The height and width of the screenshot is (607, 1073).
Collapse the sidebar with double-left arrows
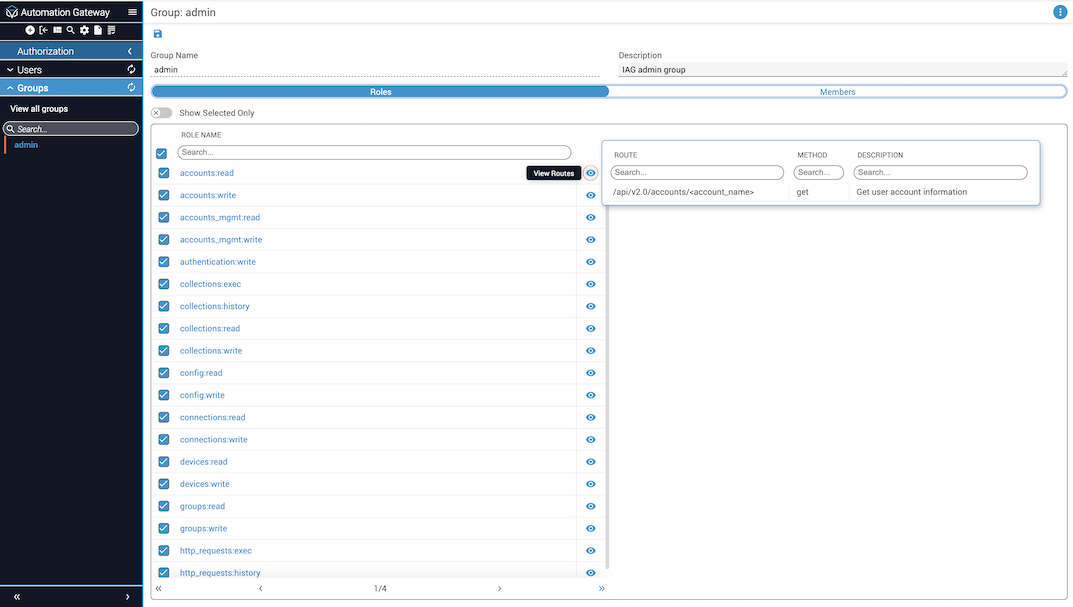[x=17, y=597]
